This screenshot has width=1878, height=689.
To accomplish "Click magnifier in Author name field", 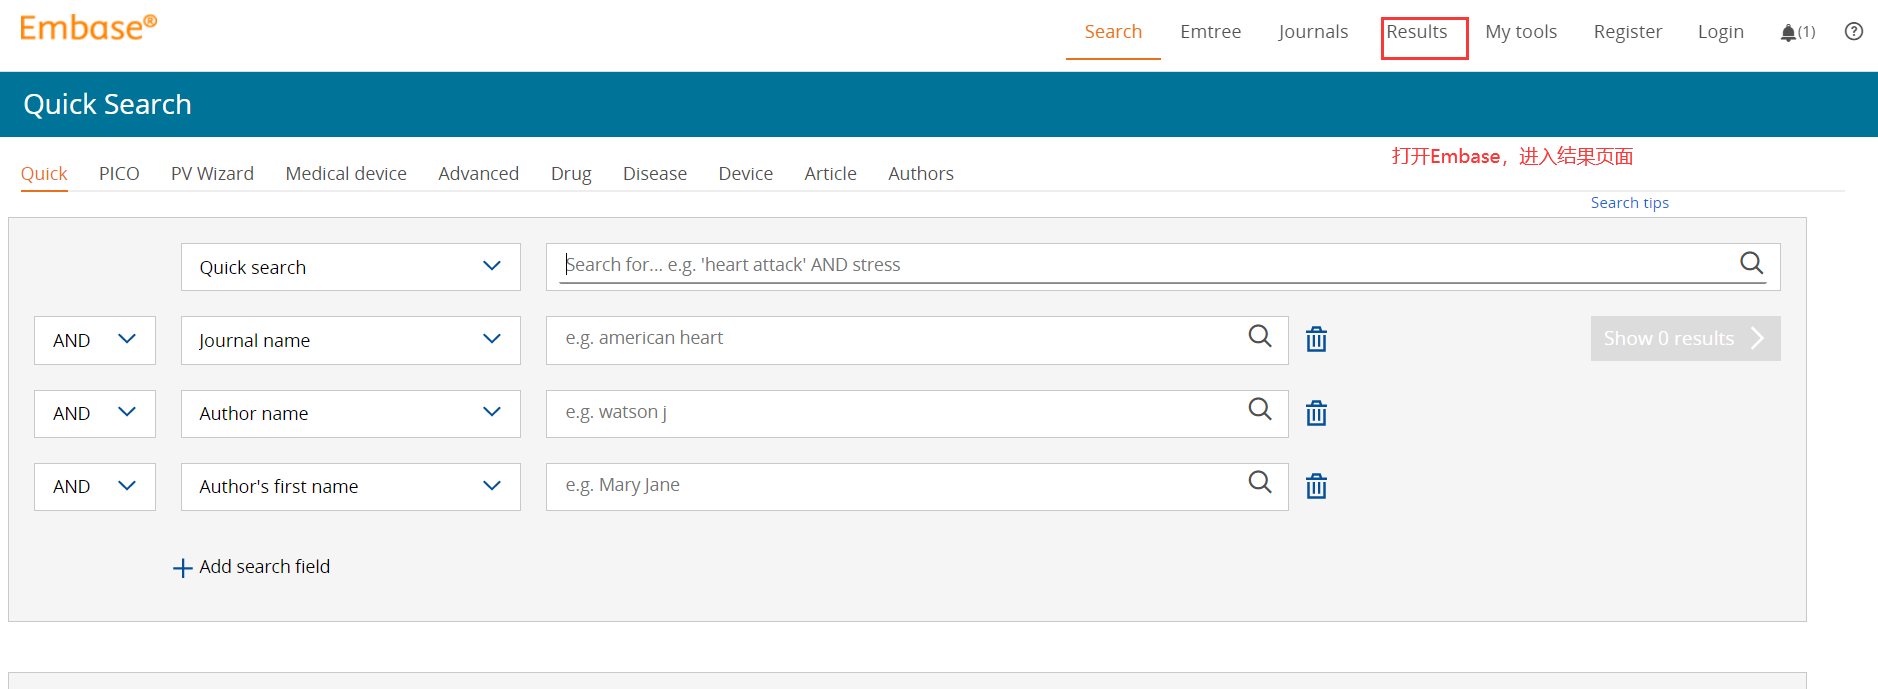I will [x=1260, y=409].
